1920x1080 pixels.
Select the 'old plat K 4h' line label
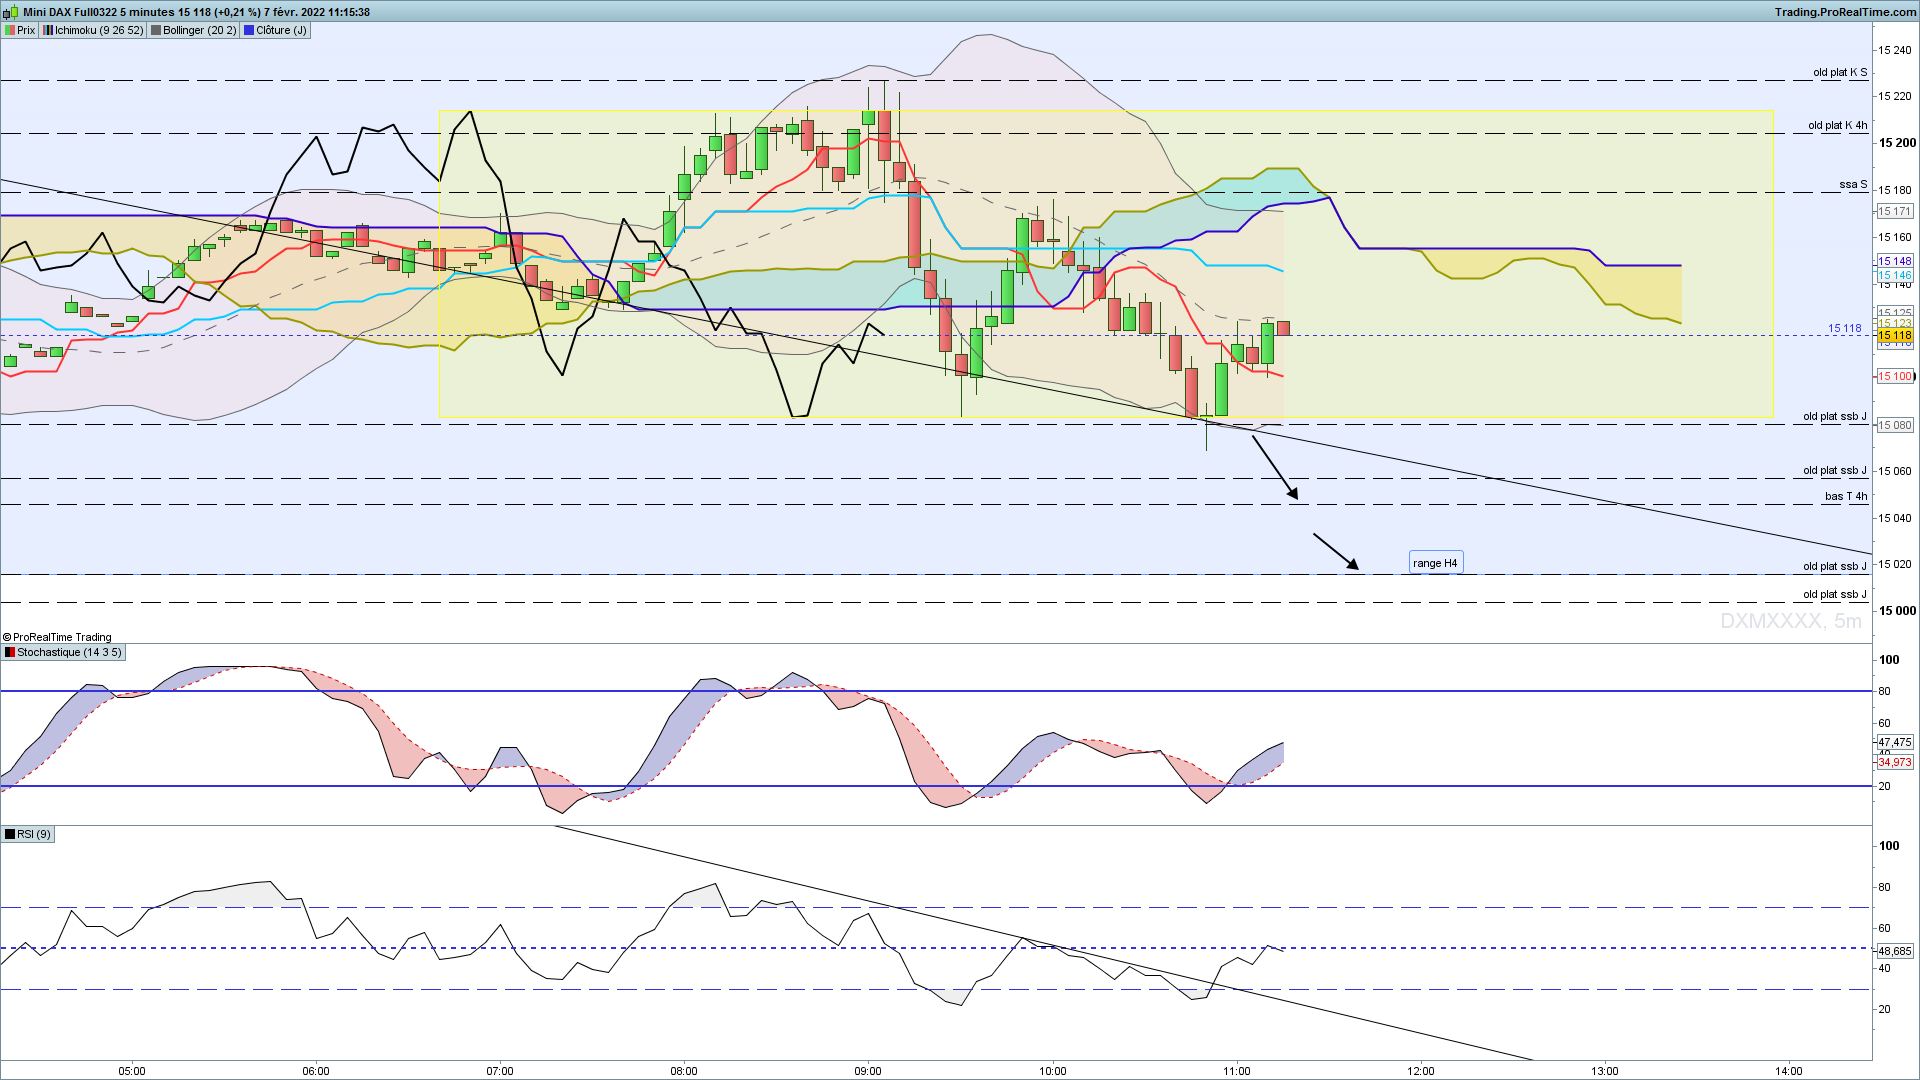[1837, 125]
